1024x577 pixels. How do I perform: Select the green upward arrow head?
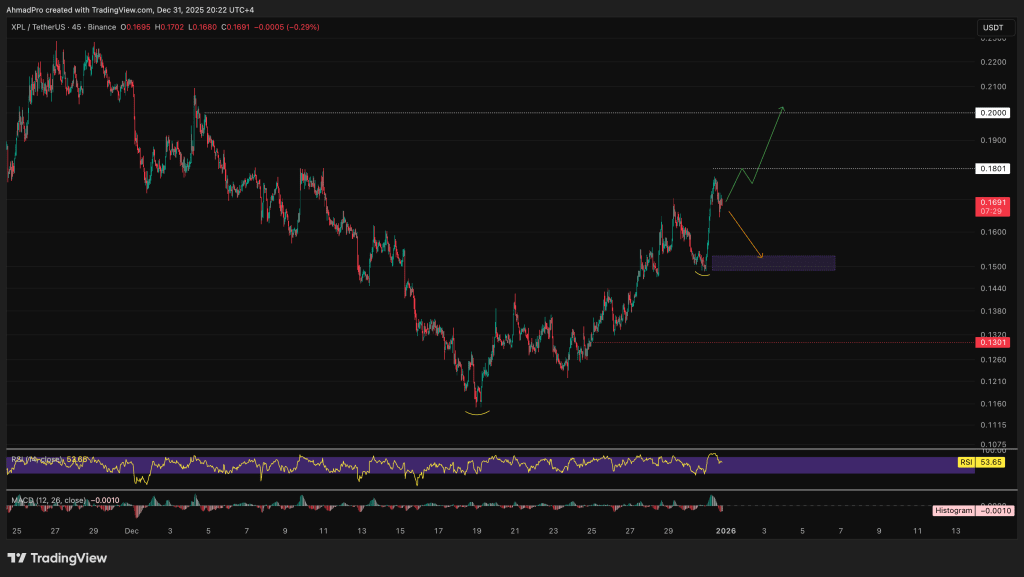click(782, 108)
